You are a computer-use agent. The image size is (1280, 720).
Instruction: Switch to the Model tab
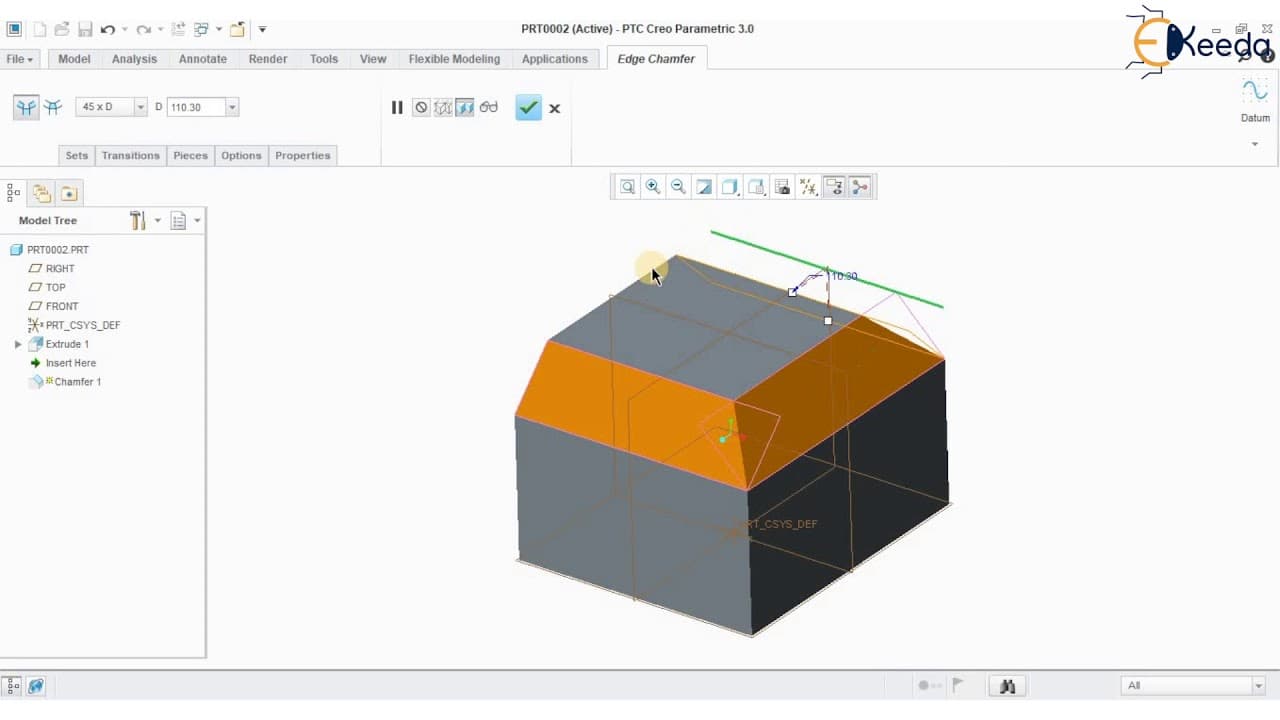(x=74, y=59)
